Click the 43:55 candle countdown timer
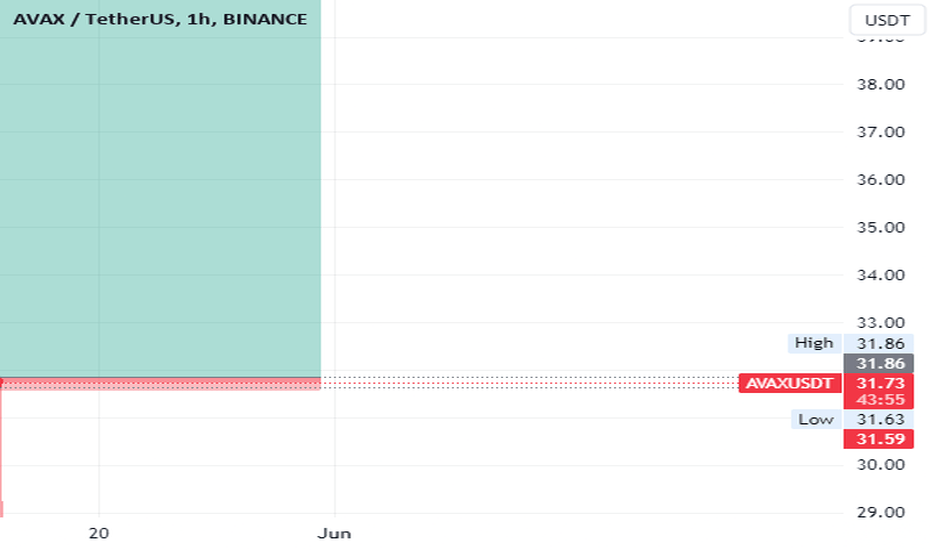932x550 pixels. (x=880, y=400)
